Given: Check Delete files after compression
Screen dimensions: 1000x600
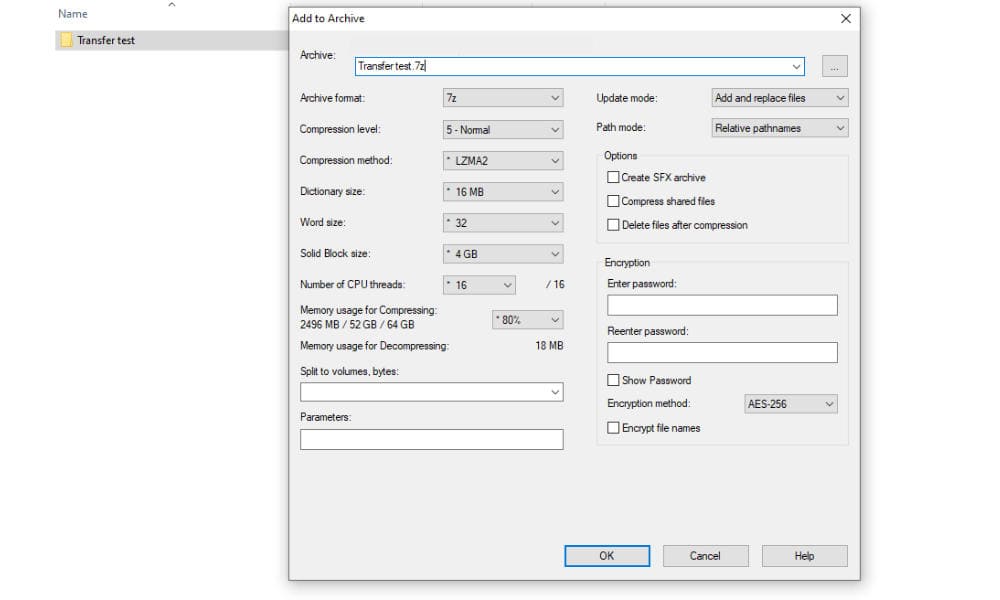Looking at the screenshot, I should tap(614, 225).
